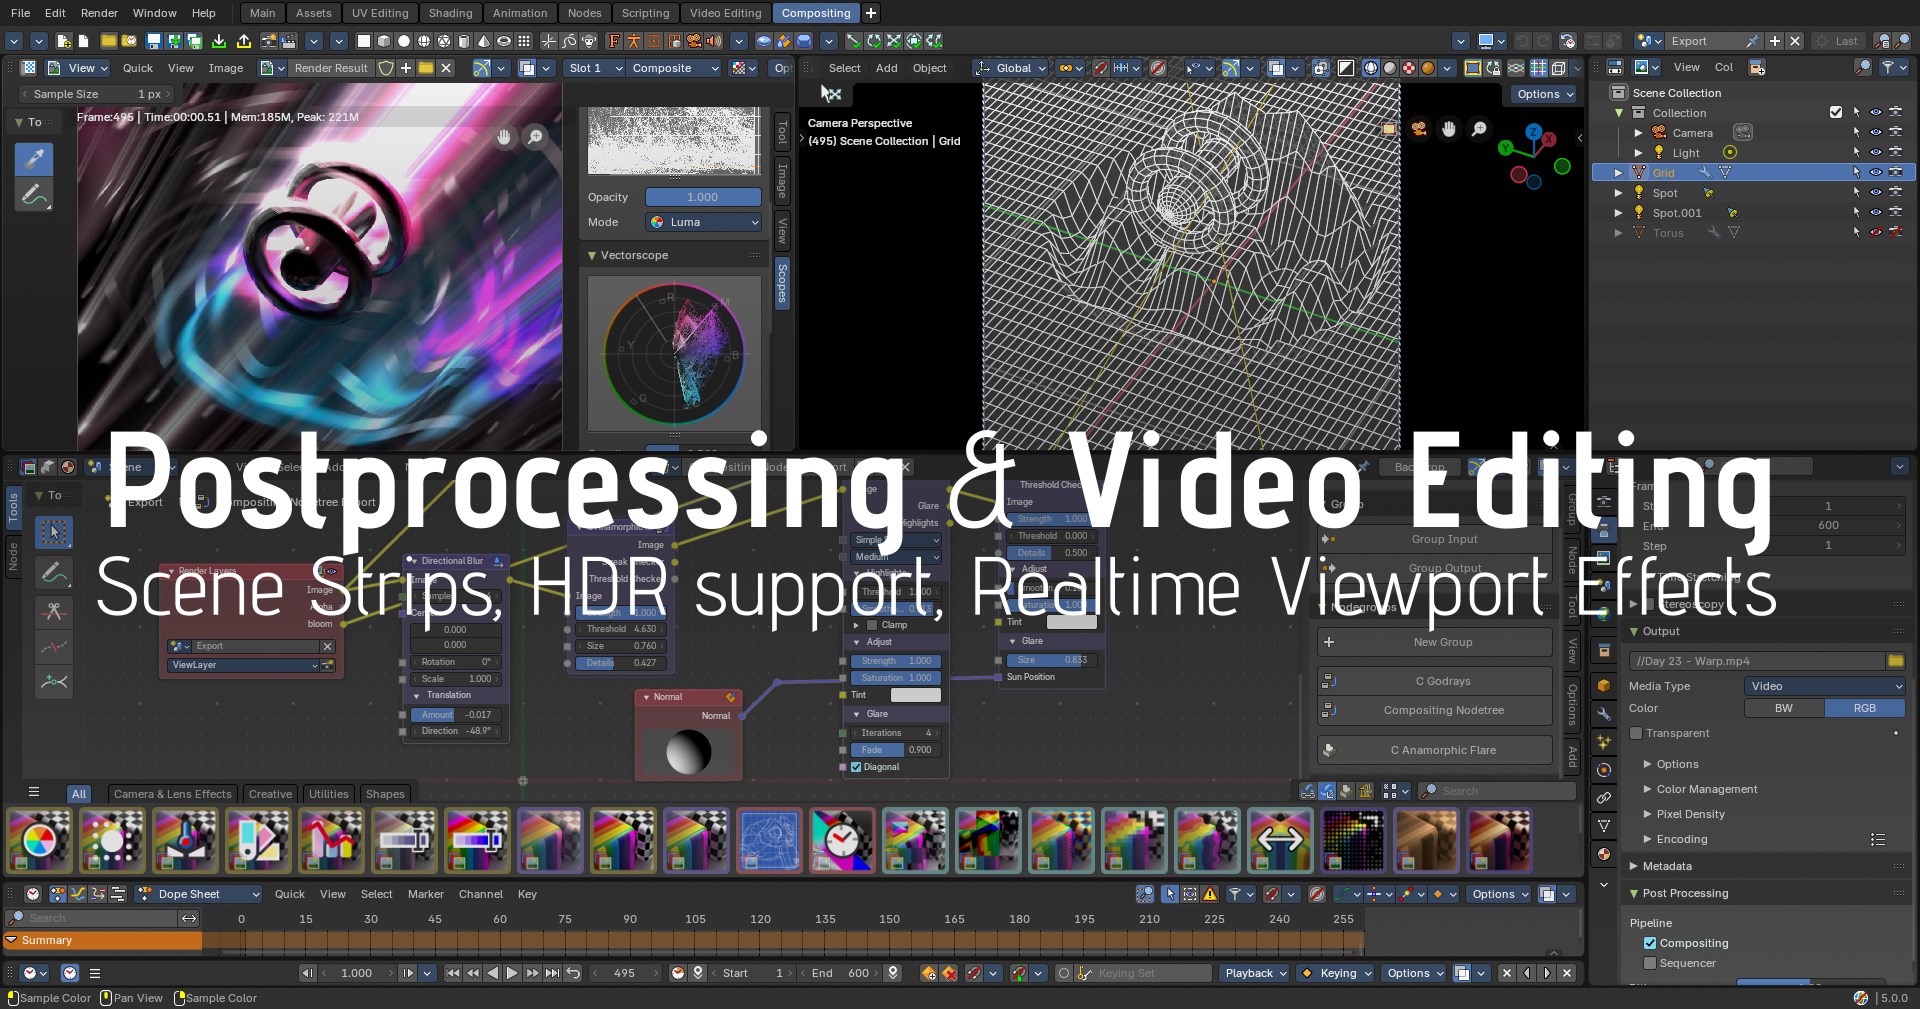Click the C Anamorphic Flare button

pos(1442,750)
